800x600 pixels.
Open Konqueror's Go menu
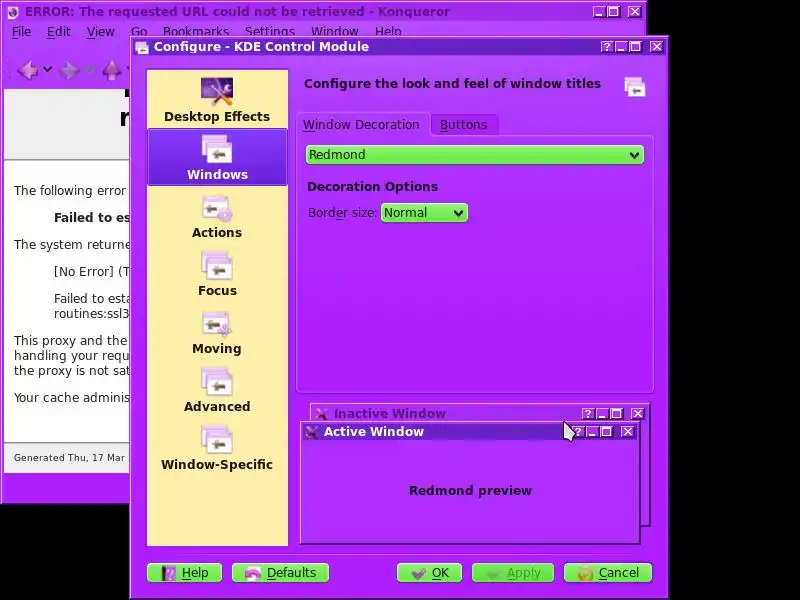139,32
